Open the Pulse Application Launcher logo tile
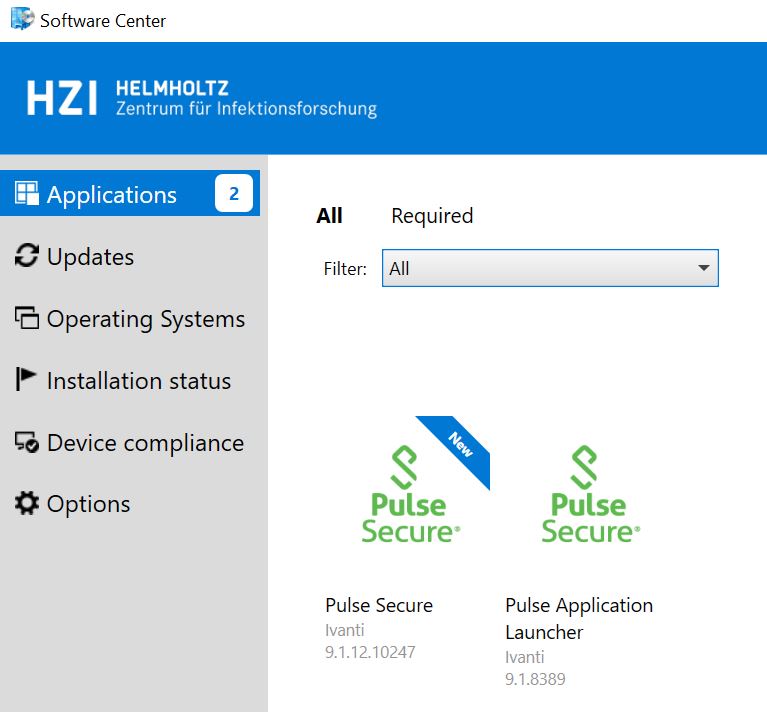 pyautogui.click(x=590, y=495)
